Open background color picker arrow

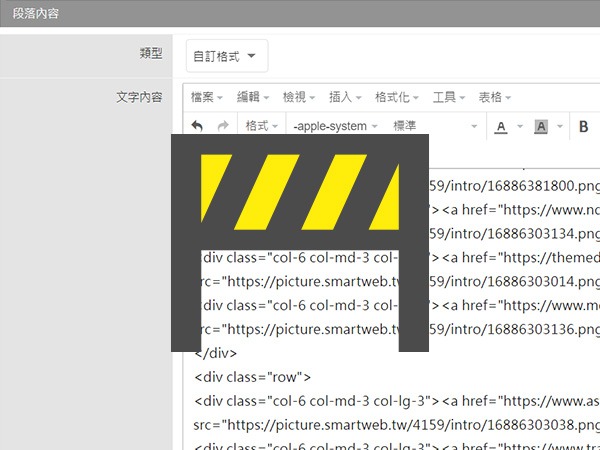pos(559,126)
